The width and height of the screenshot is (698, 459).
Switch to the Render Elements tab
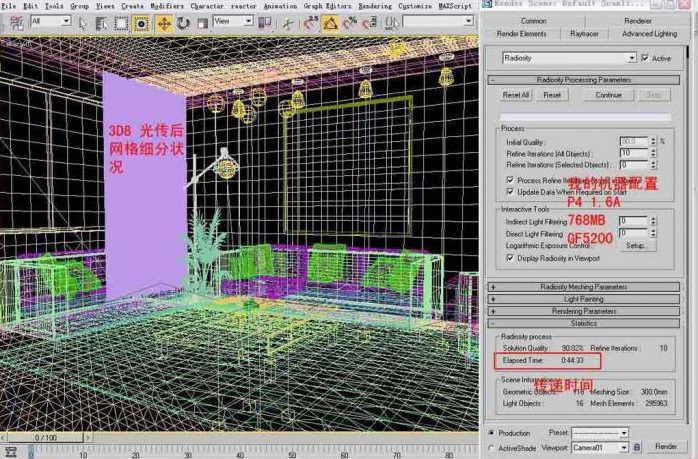(x=521, y=33)
